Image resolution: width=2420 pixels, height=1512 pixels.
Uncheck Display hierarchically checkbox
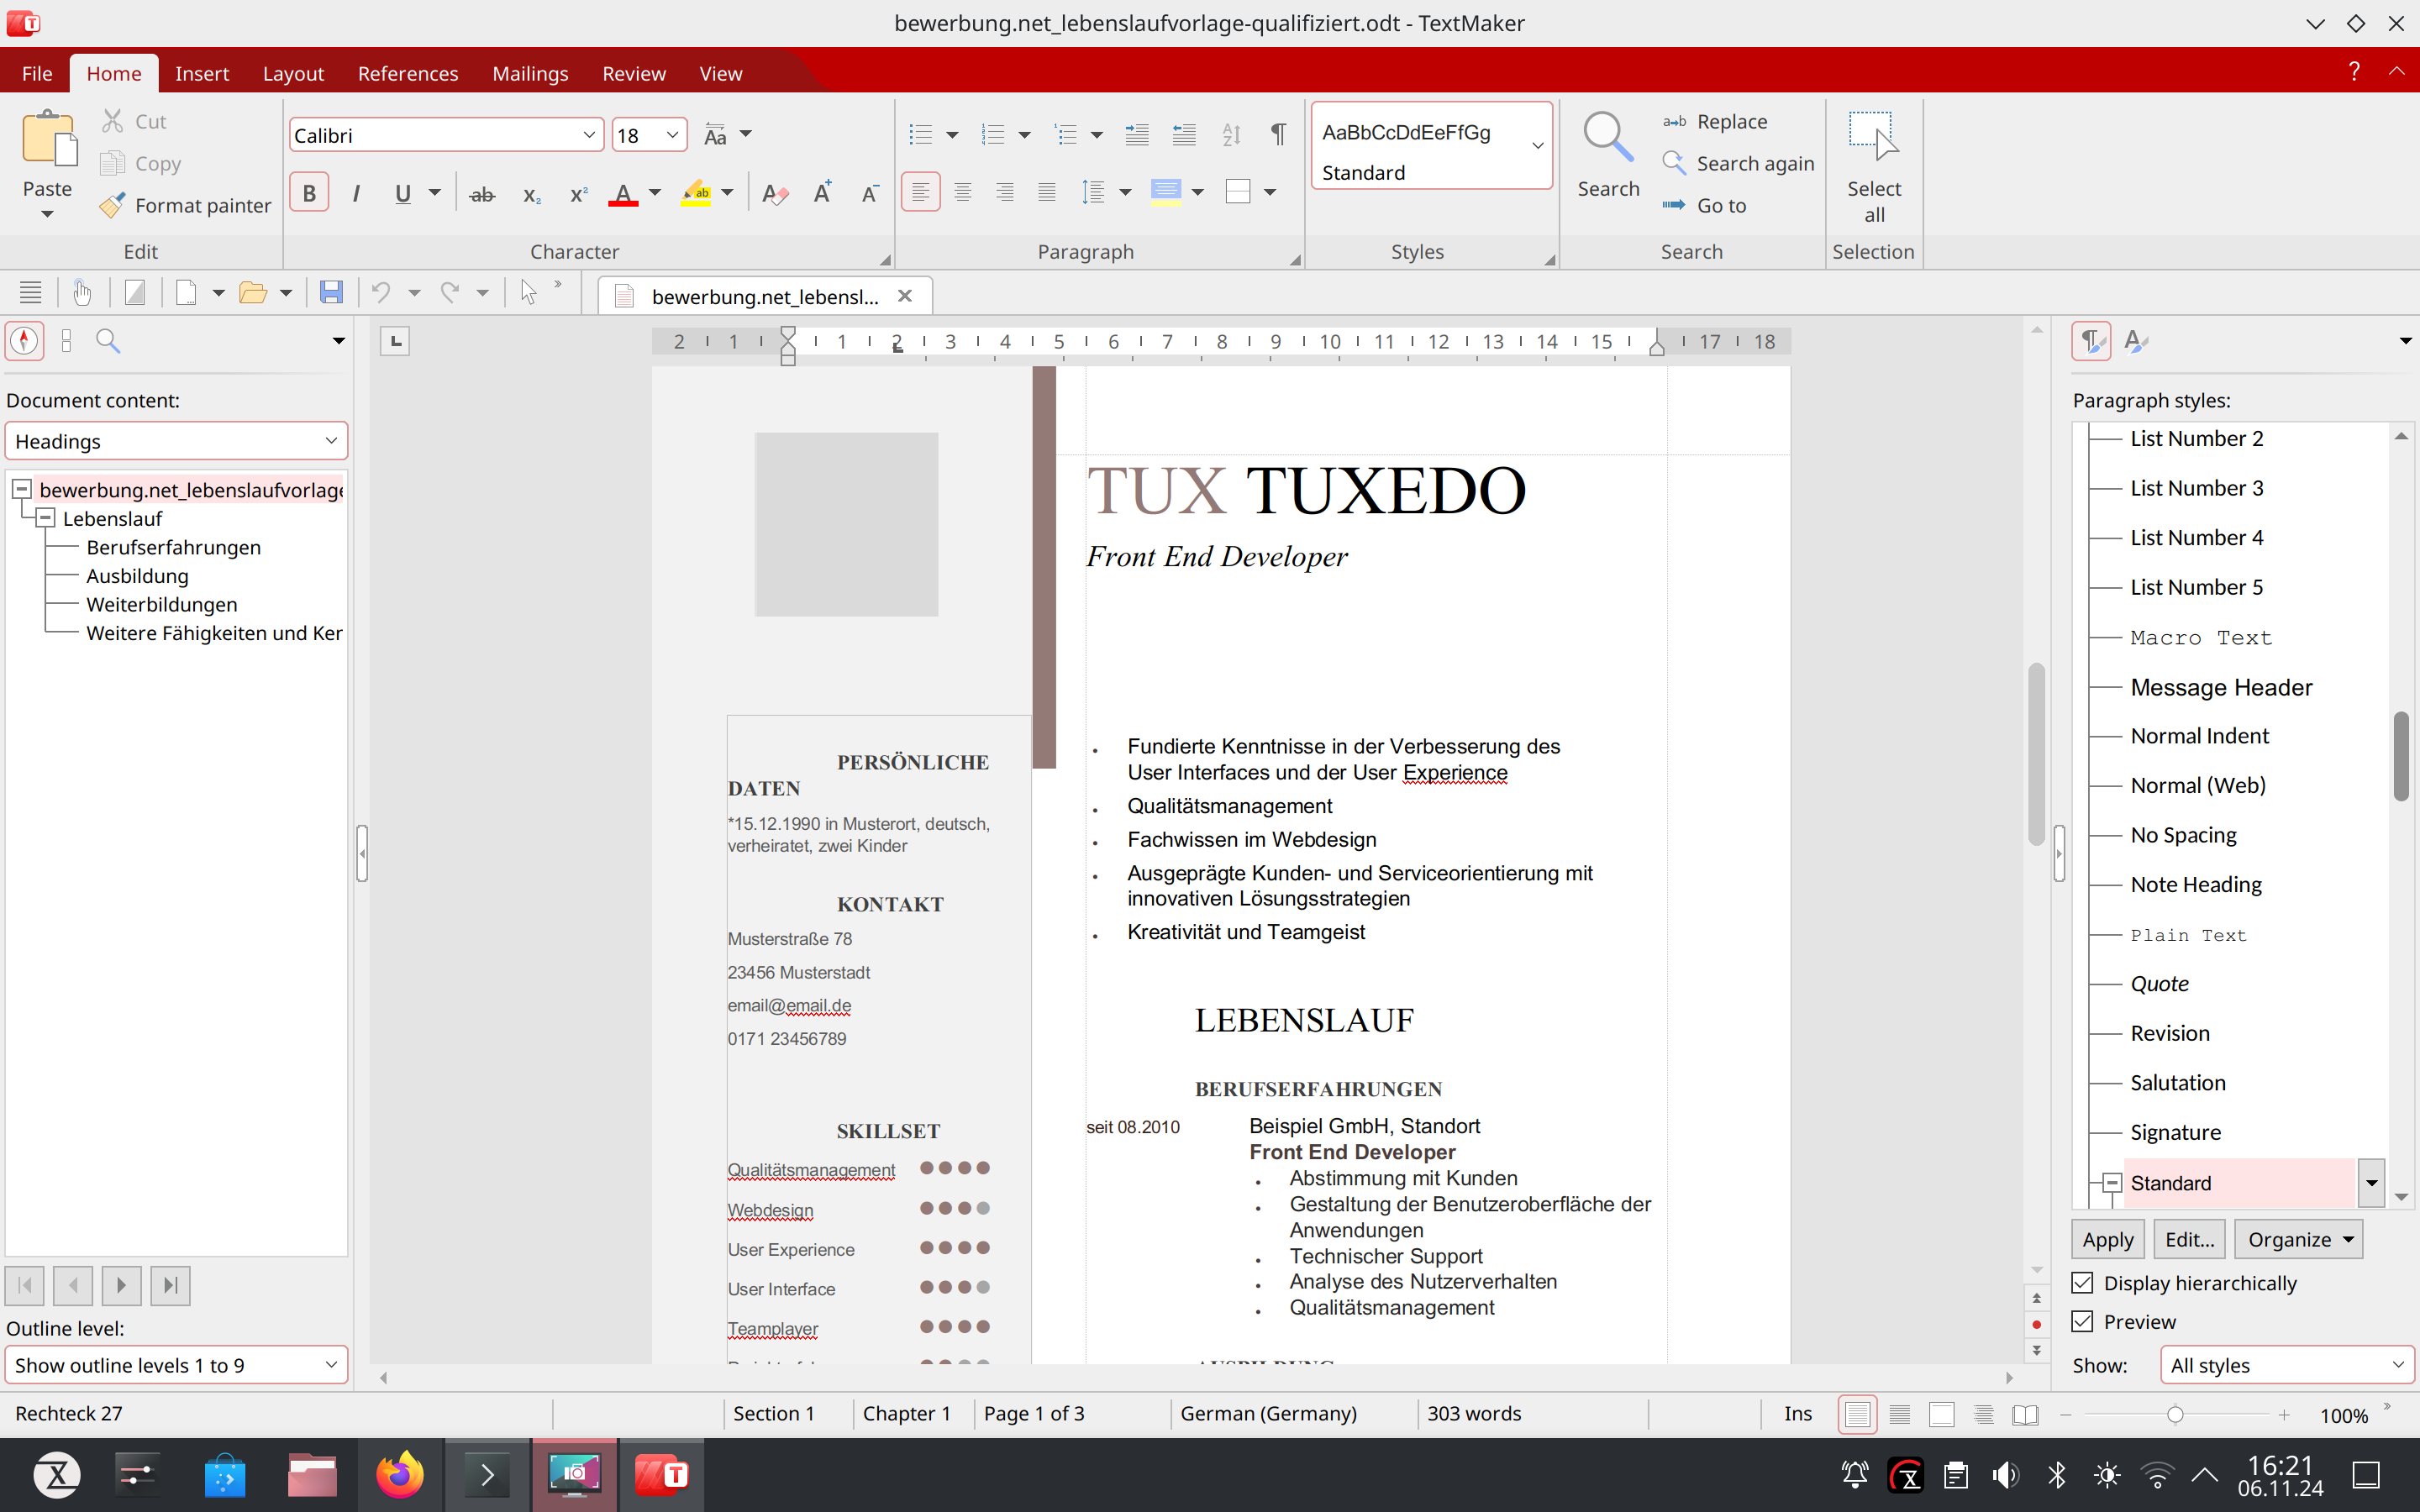(2082, 1283)
